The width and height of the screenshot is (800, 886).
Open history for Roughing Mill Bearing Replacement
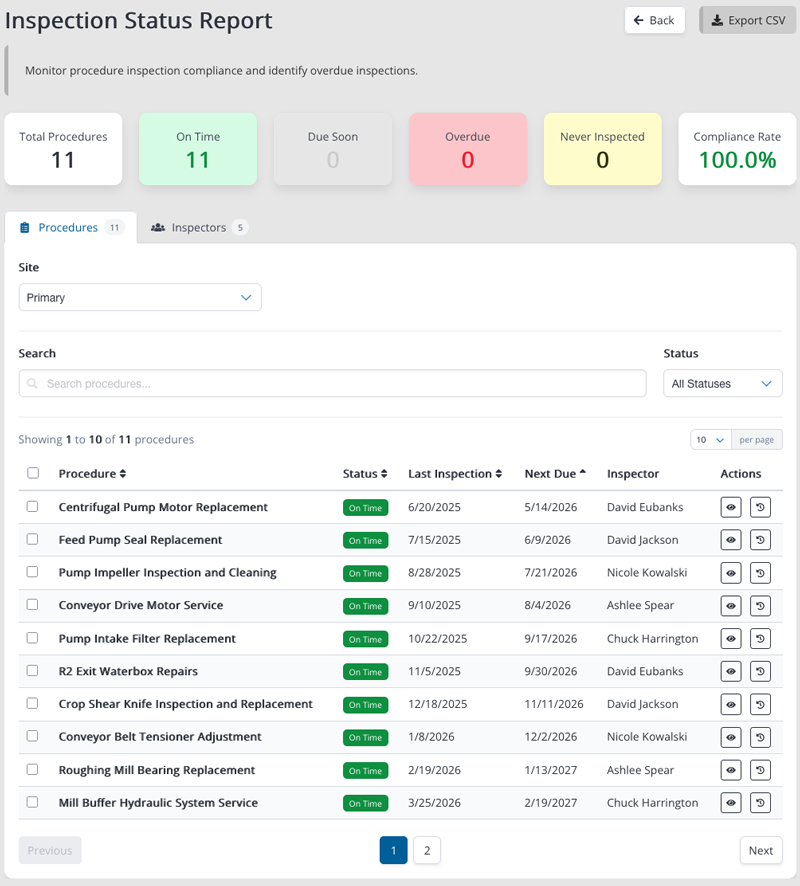coord(760,770)
